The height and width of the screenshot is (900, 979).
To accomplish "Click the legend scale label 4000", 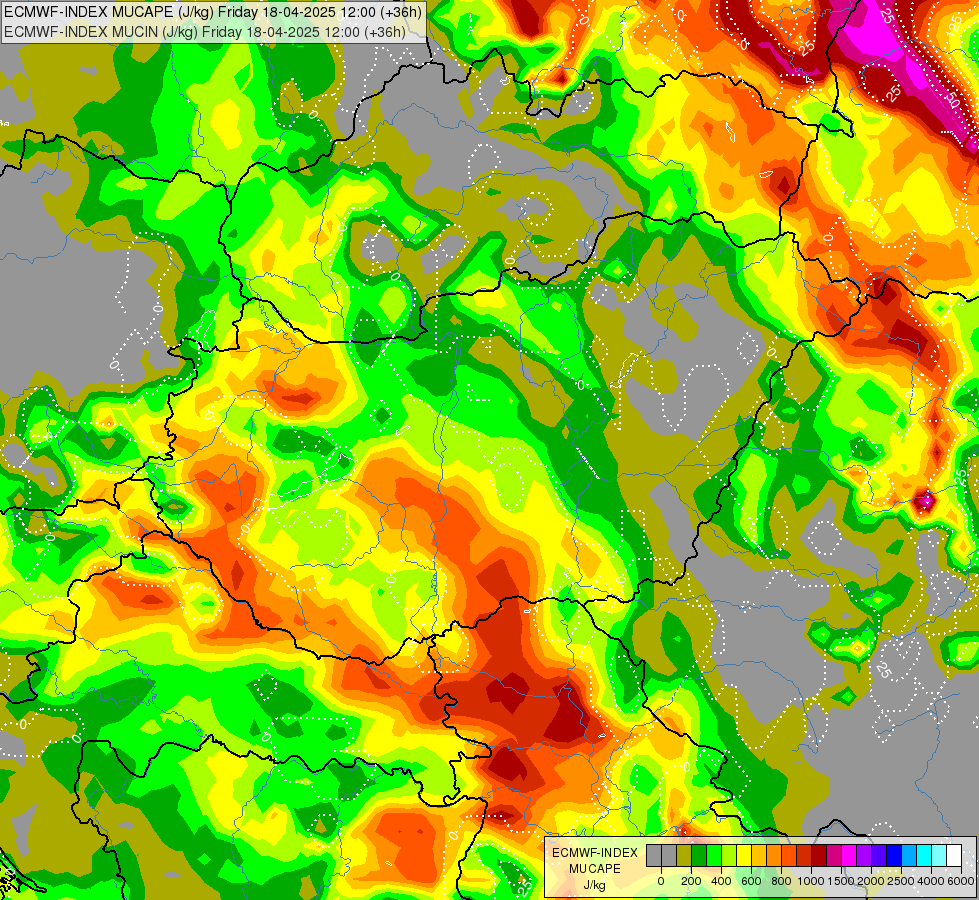I will coord(931,881).
